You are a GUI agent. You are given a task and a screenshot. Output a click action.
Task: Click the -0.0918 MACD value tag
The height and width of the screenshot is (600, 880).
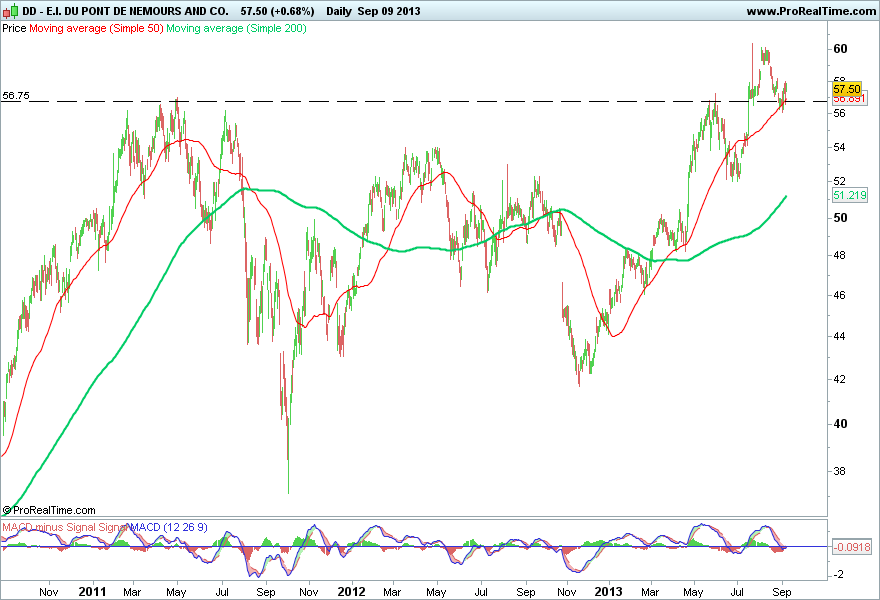pyautogui.click(x=852, y=547)
